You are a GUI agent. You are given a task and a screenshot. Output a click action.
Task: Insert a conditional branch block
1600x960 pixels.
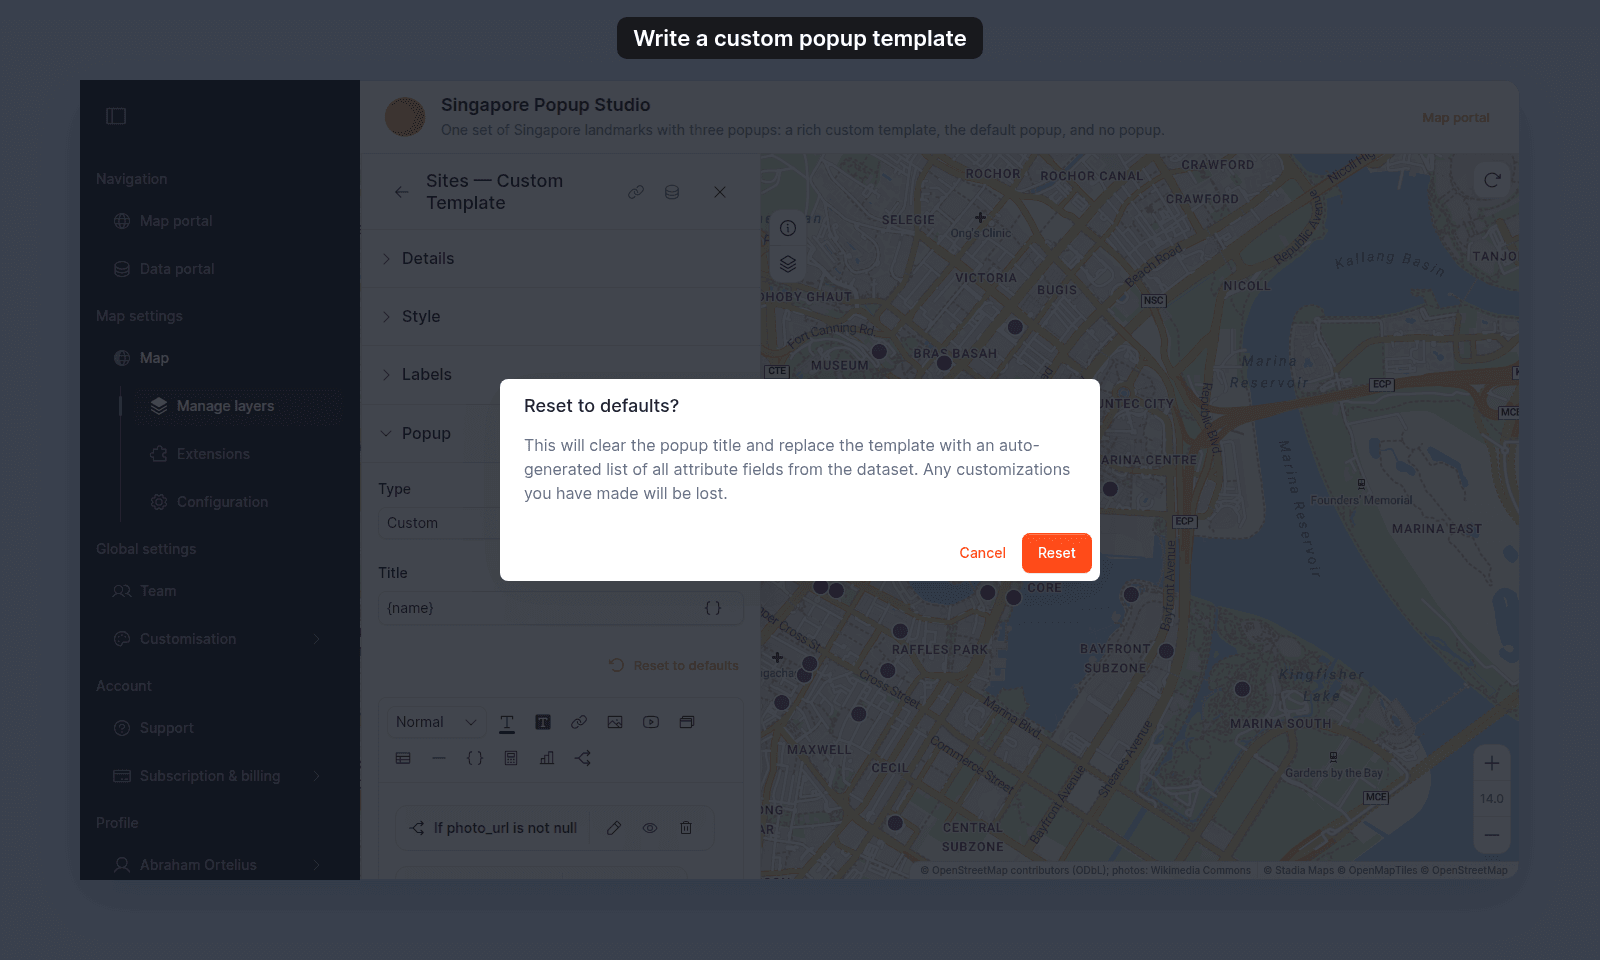point(583,758)
